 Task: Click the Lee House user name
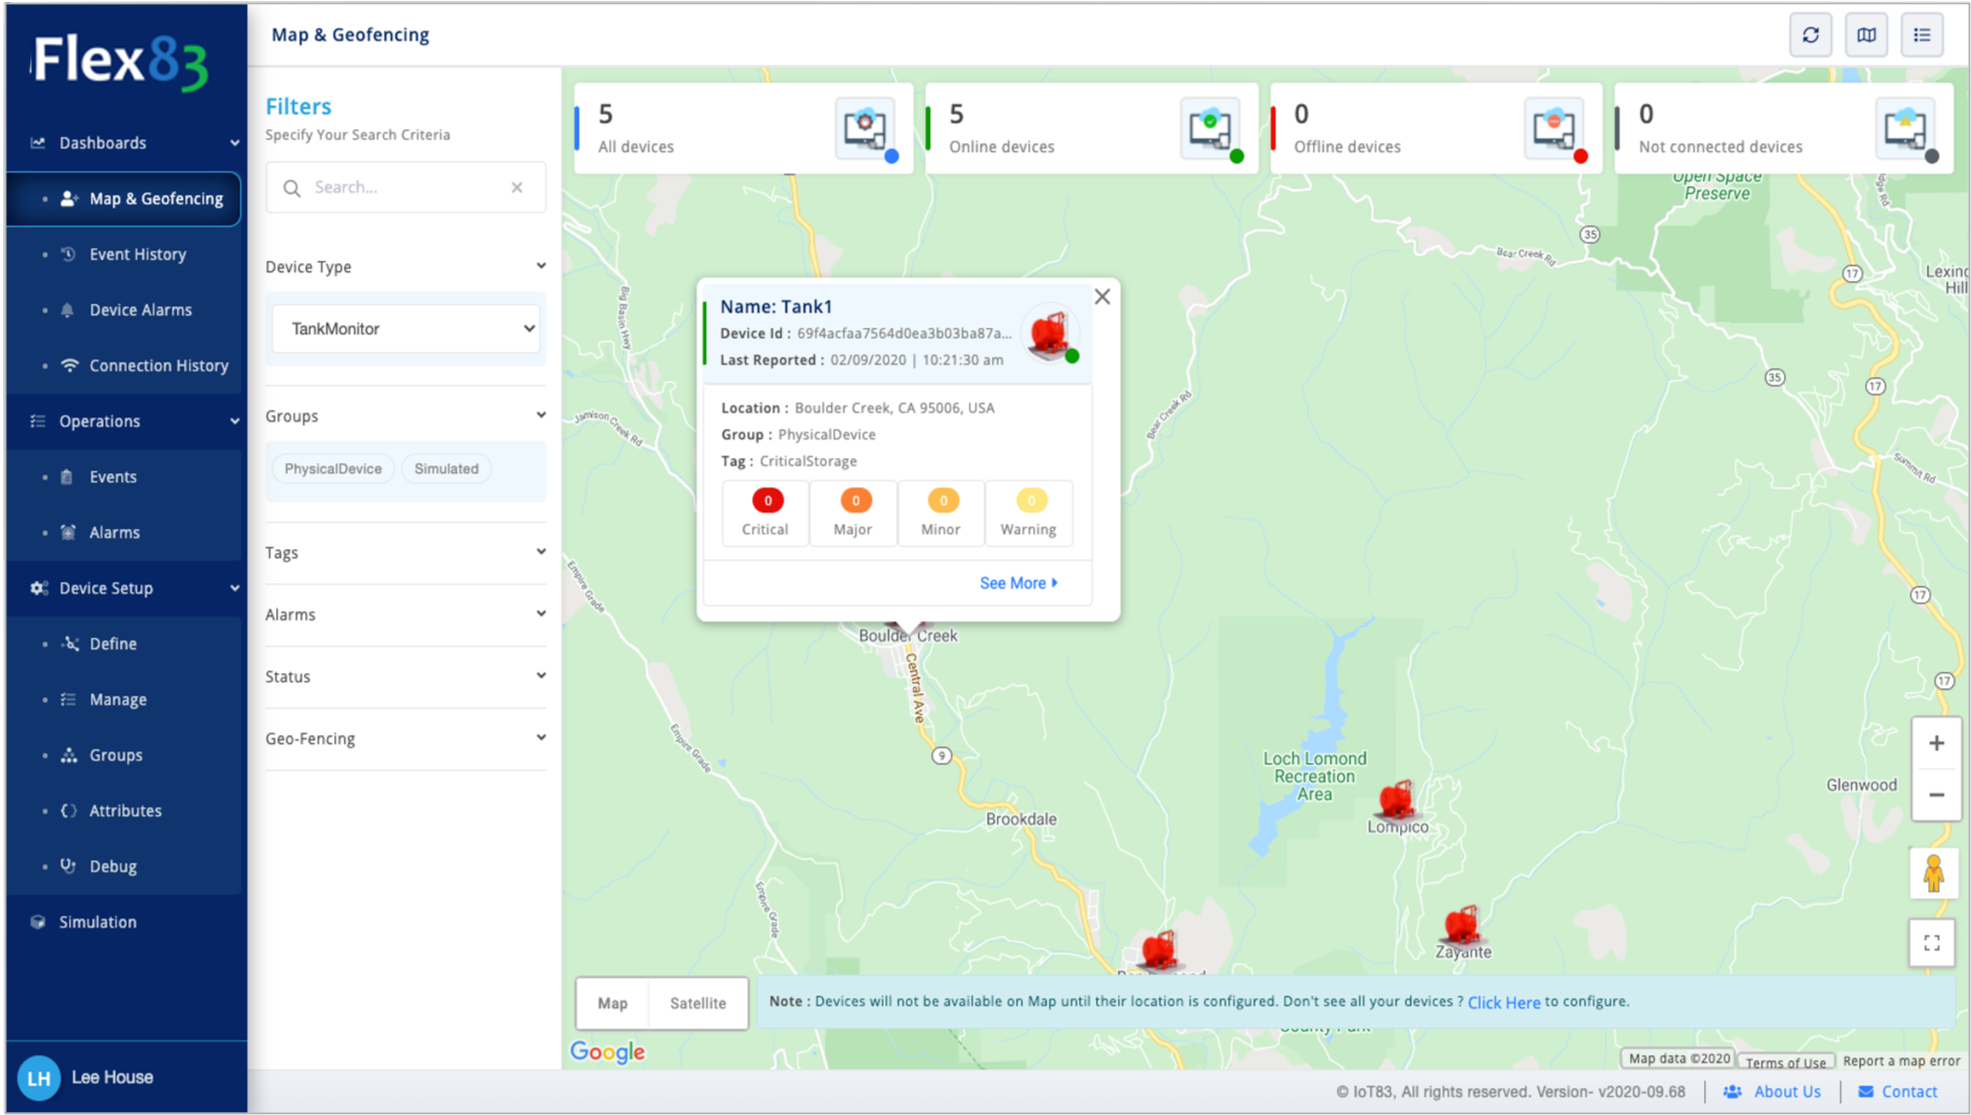click(x=112, y=1078)
